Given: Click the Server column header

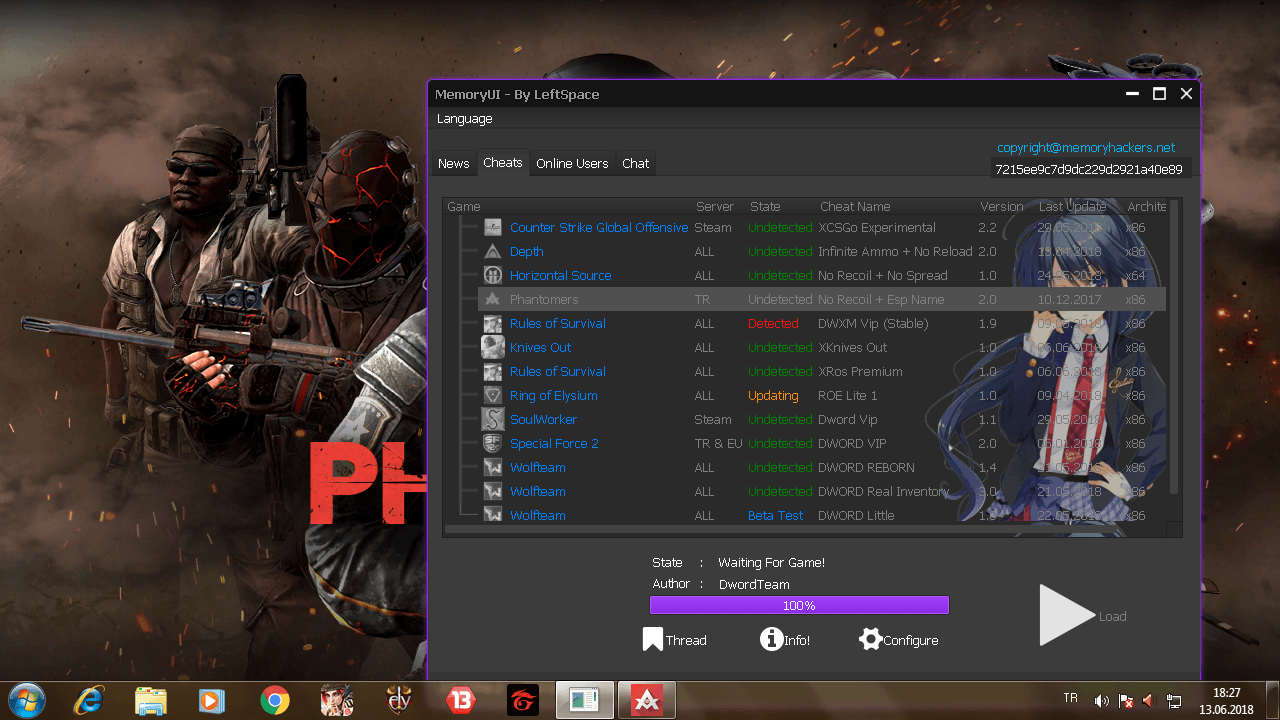Looking at the screenshot, I should (715, 207).
